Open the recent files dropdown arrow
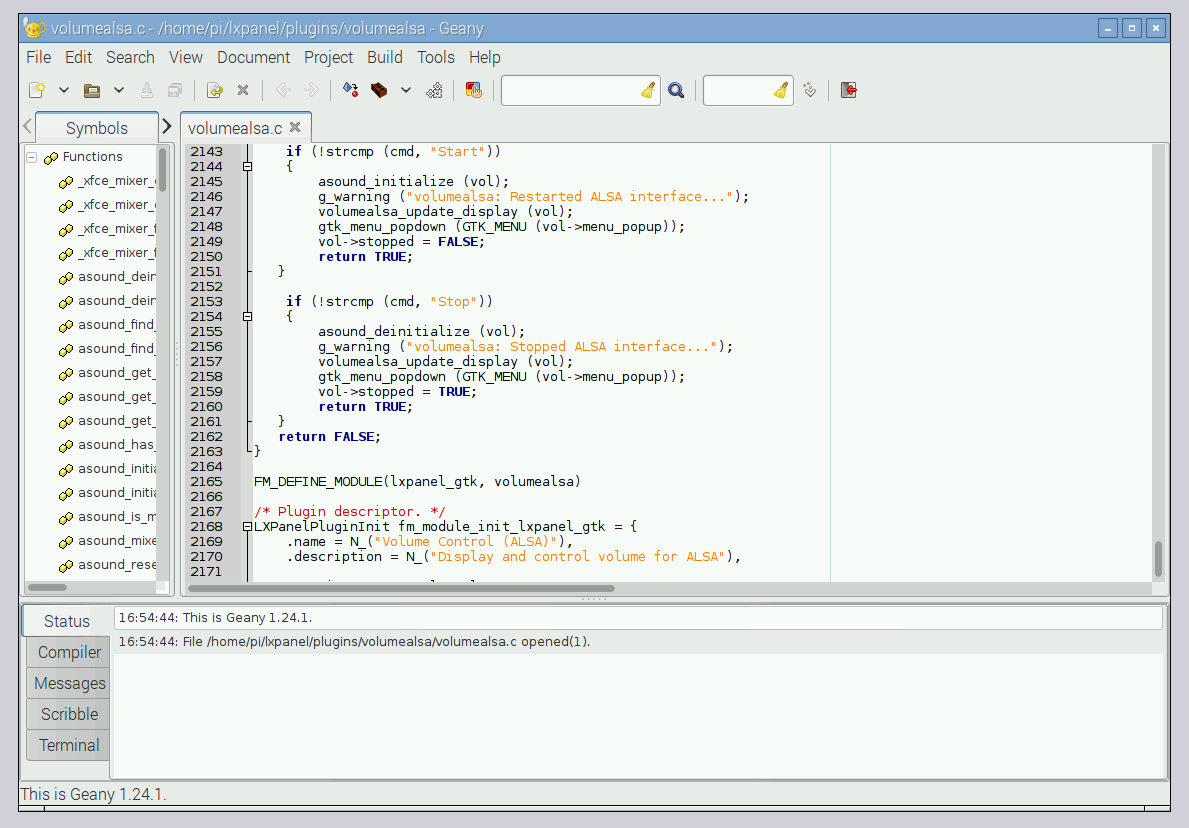Image resolution: width=1189 pixels, height=828 pixels. [118, 90]
